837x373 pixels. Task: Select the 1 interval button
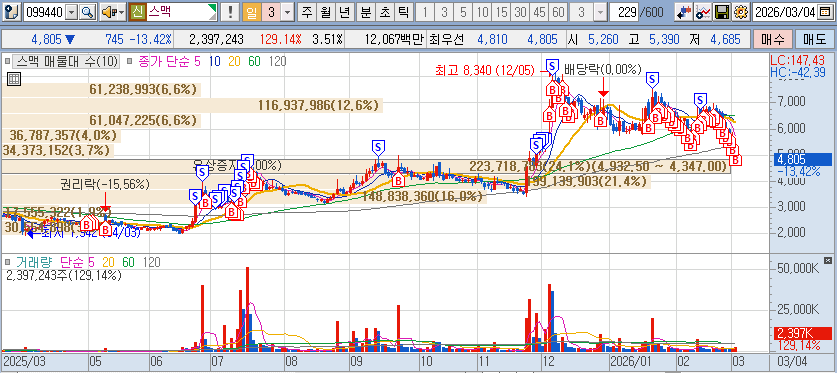coord(425,12)
